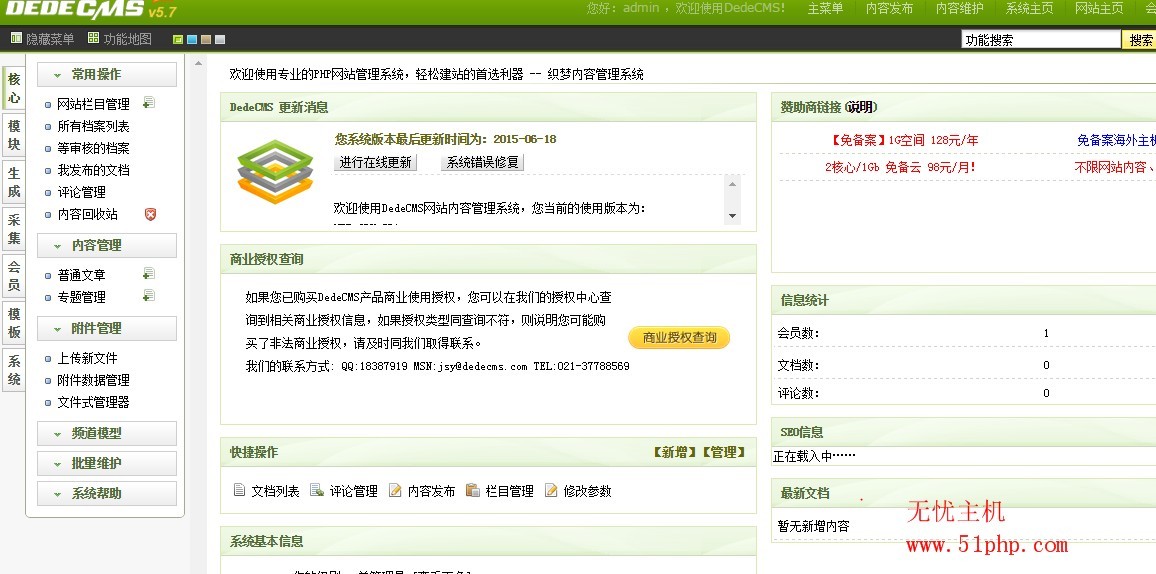The image size is (1156, 574).
Task: Open the 文件式管理器 menu link
Action: [x=94, y=402]
